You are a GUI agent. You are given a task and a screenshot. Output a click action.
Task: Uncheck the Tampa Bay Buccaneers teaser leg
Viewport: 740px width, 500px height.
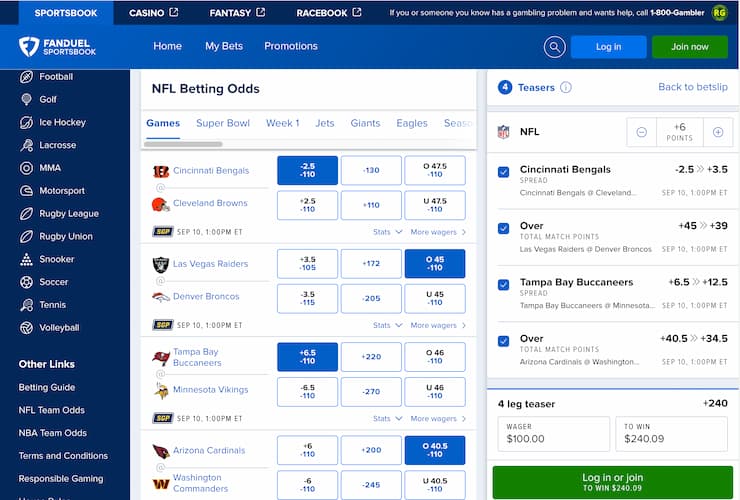click(x=504, y=285)
